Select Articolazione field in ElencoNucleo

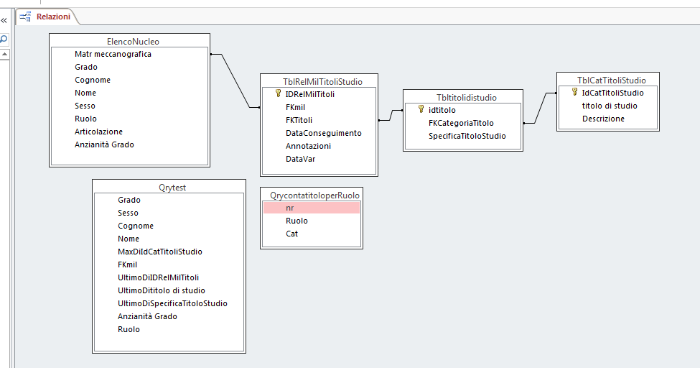point(99,132)
